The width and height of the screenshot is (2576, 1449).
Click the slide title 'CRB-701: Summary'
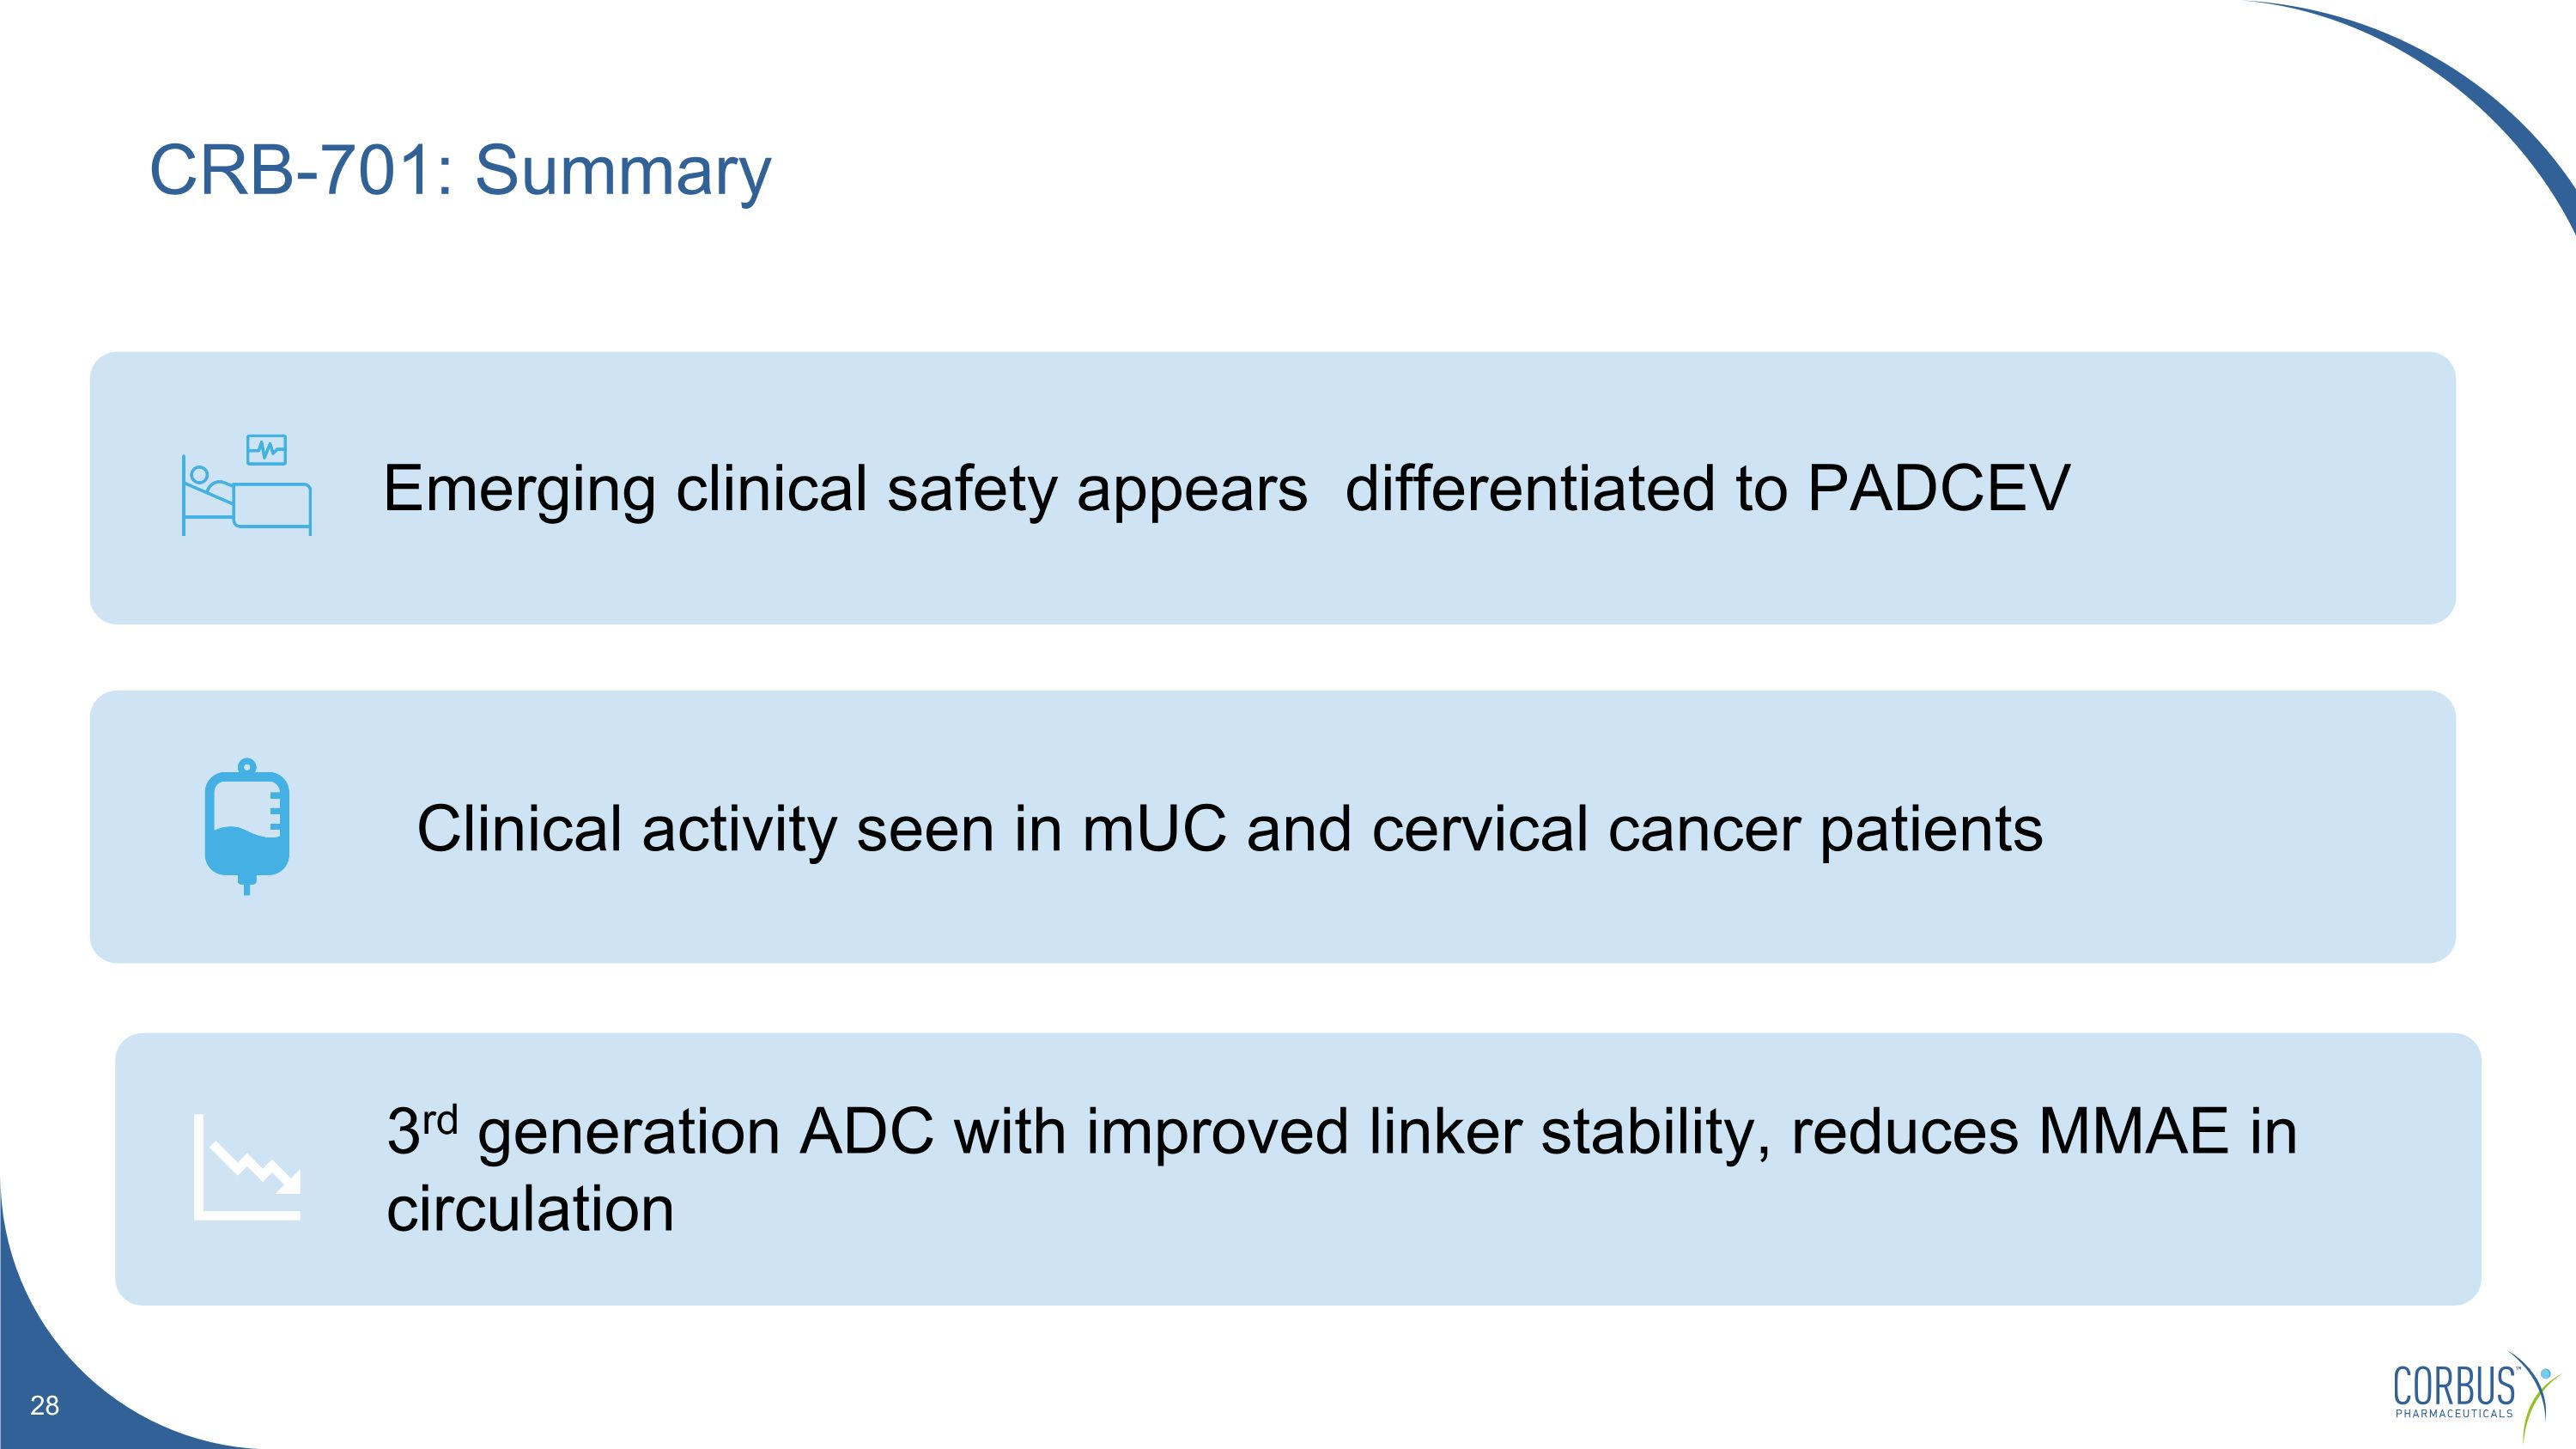(x=460, y=170)
